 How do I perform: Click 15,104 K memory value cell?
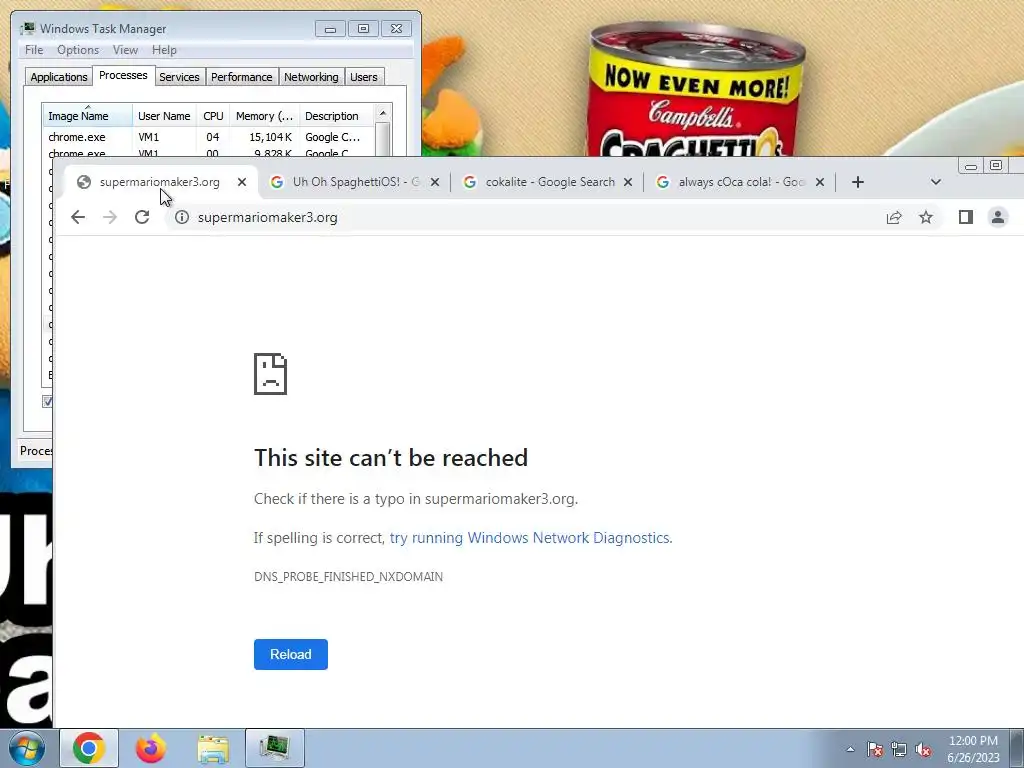pyautogui.click(x=270, y=137)
